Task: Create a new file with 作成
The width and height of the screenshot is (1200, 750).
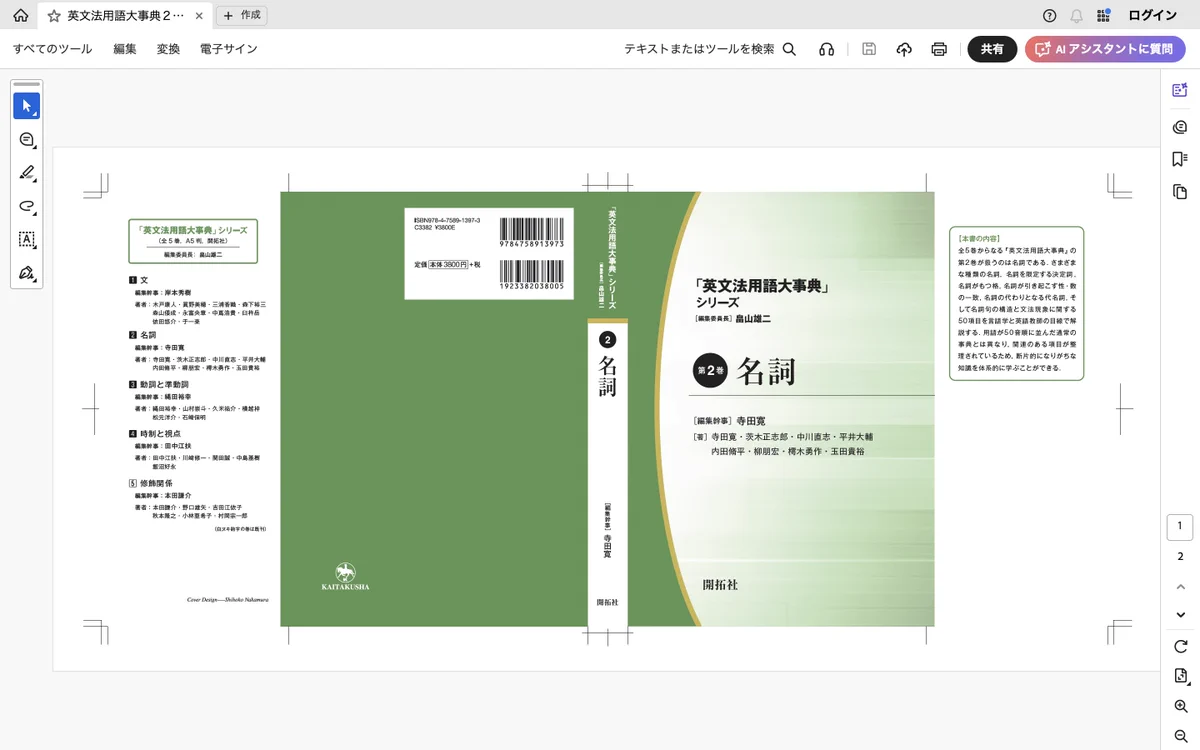Action: pos(241,16)
